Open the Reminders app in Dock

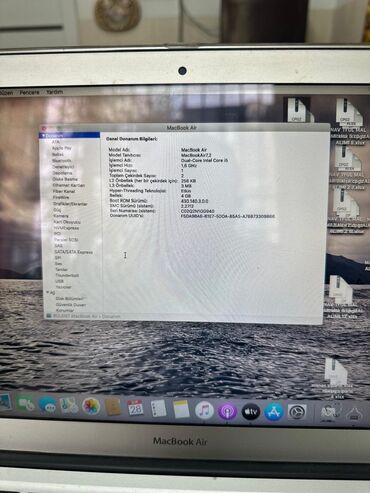[158, 408]
